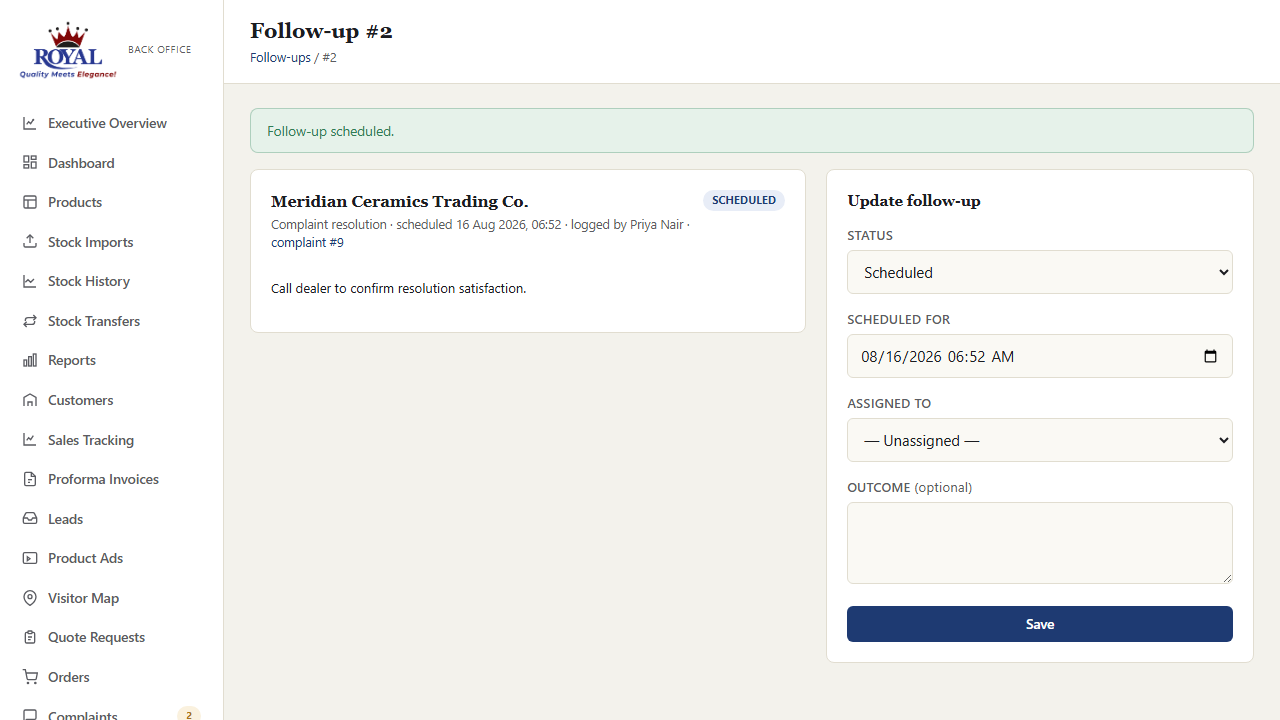The height and width of the screenshot is (720, 1280).
Task: Open the Products menu item
Action: 111,202
